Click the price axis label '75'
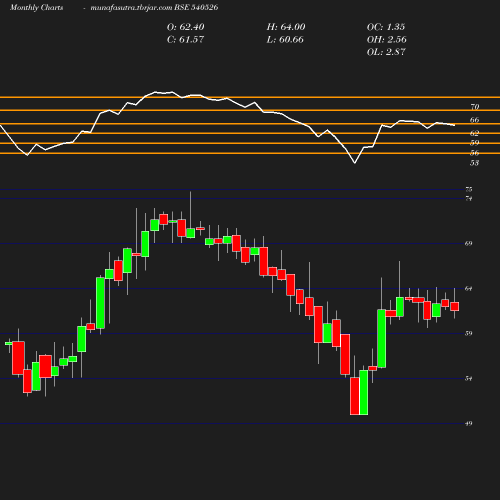Viewport: 500px width, 500px height. 469,189
